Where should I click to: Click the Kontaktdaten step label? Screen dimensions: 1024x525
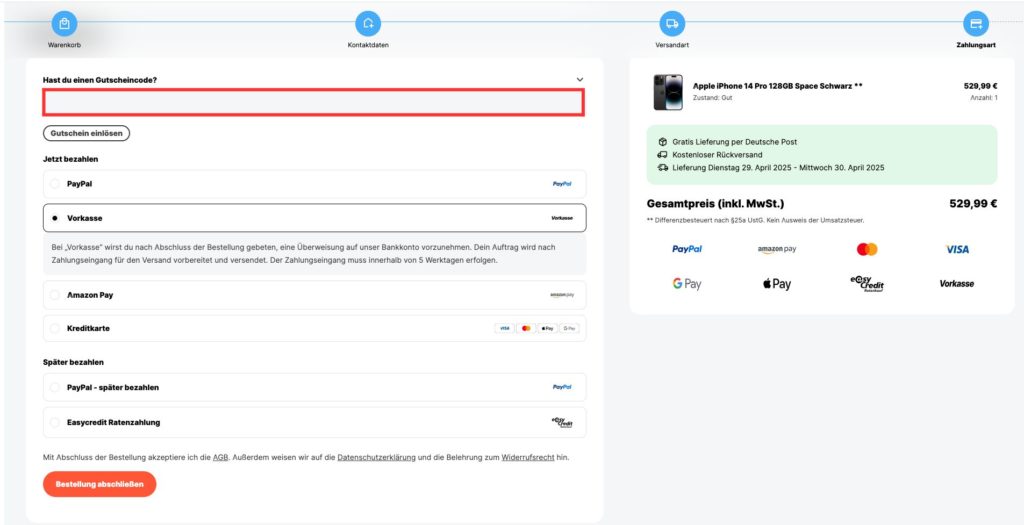click(x=368, y=45)
